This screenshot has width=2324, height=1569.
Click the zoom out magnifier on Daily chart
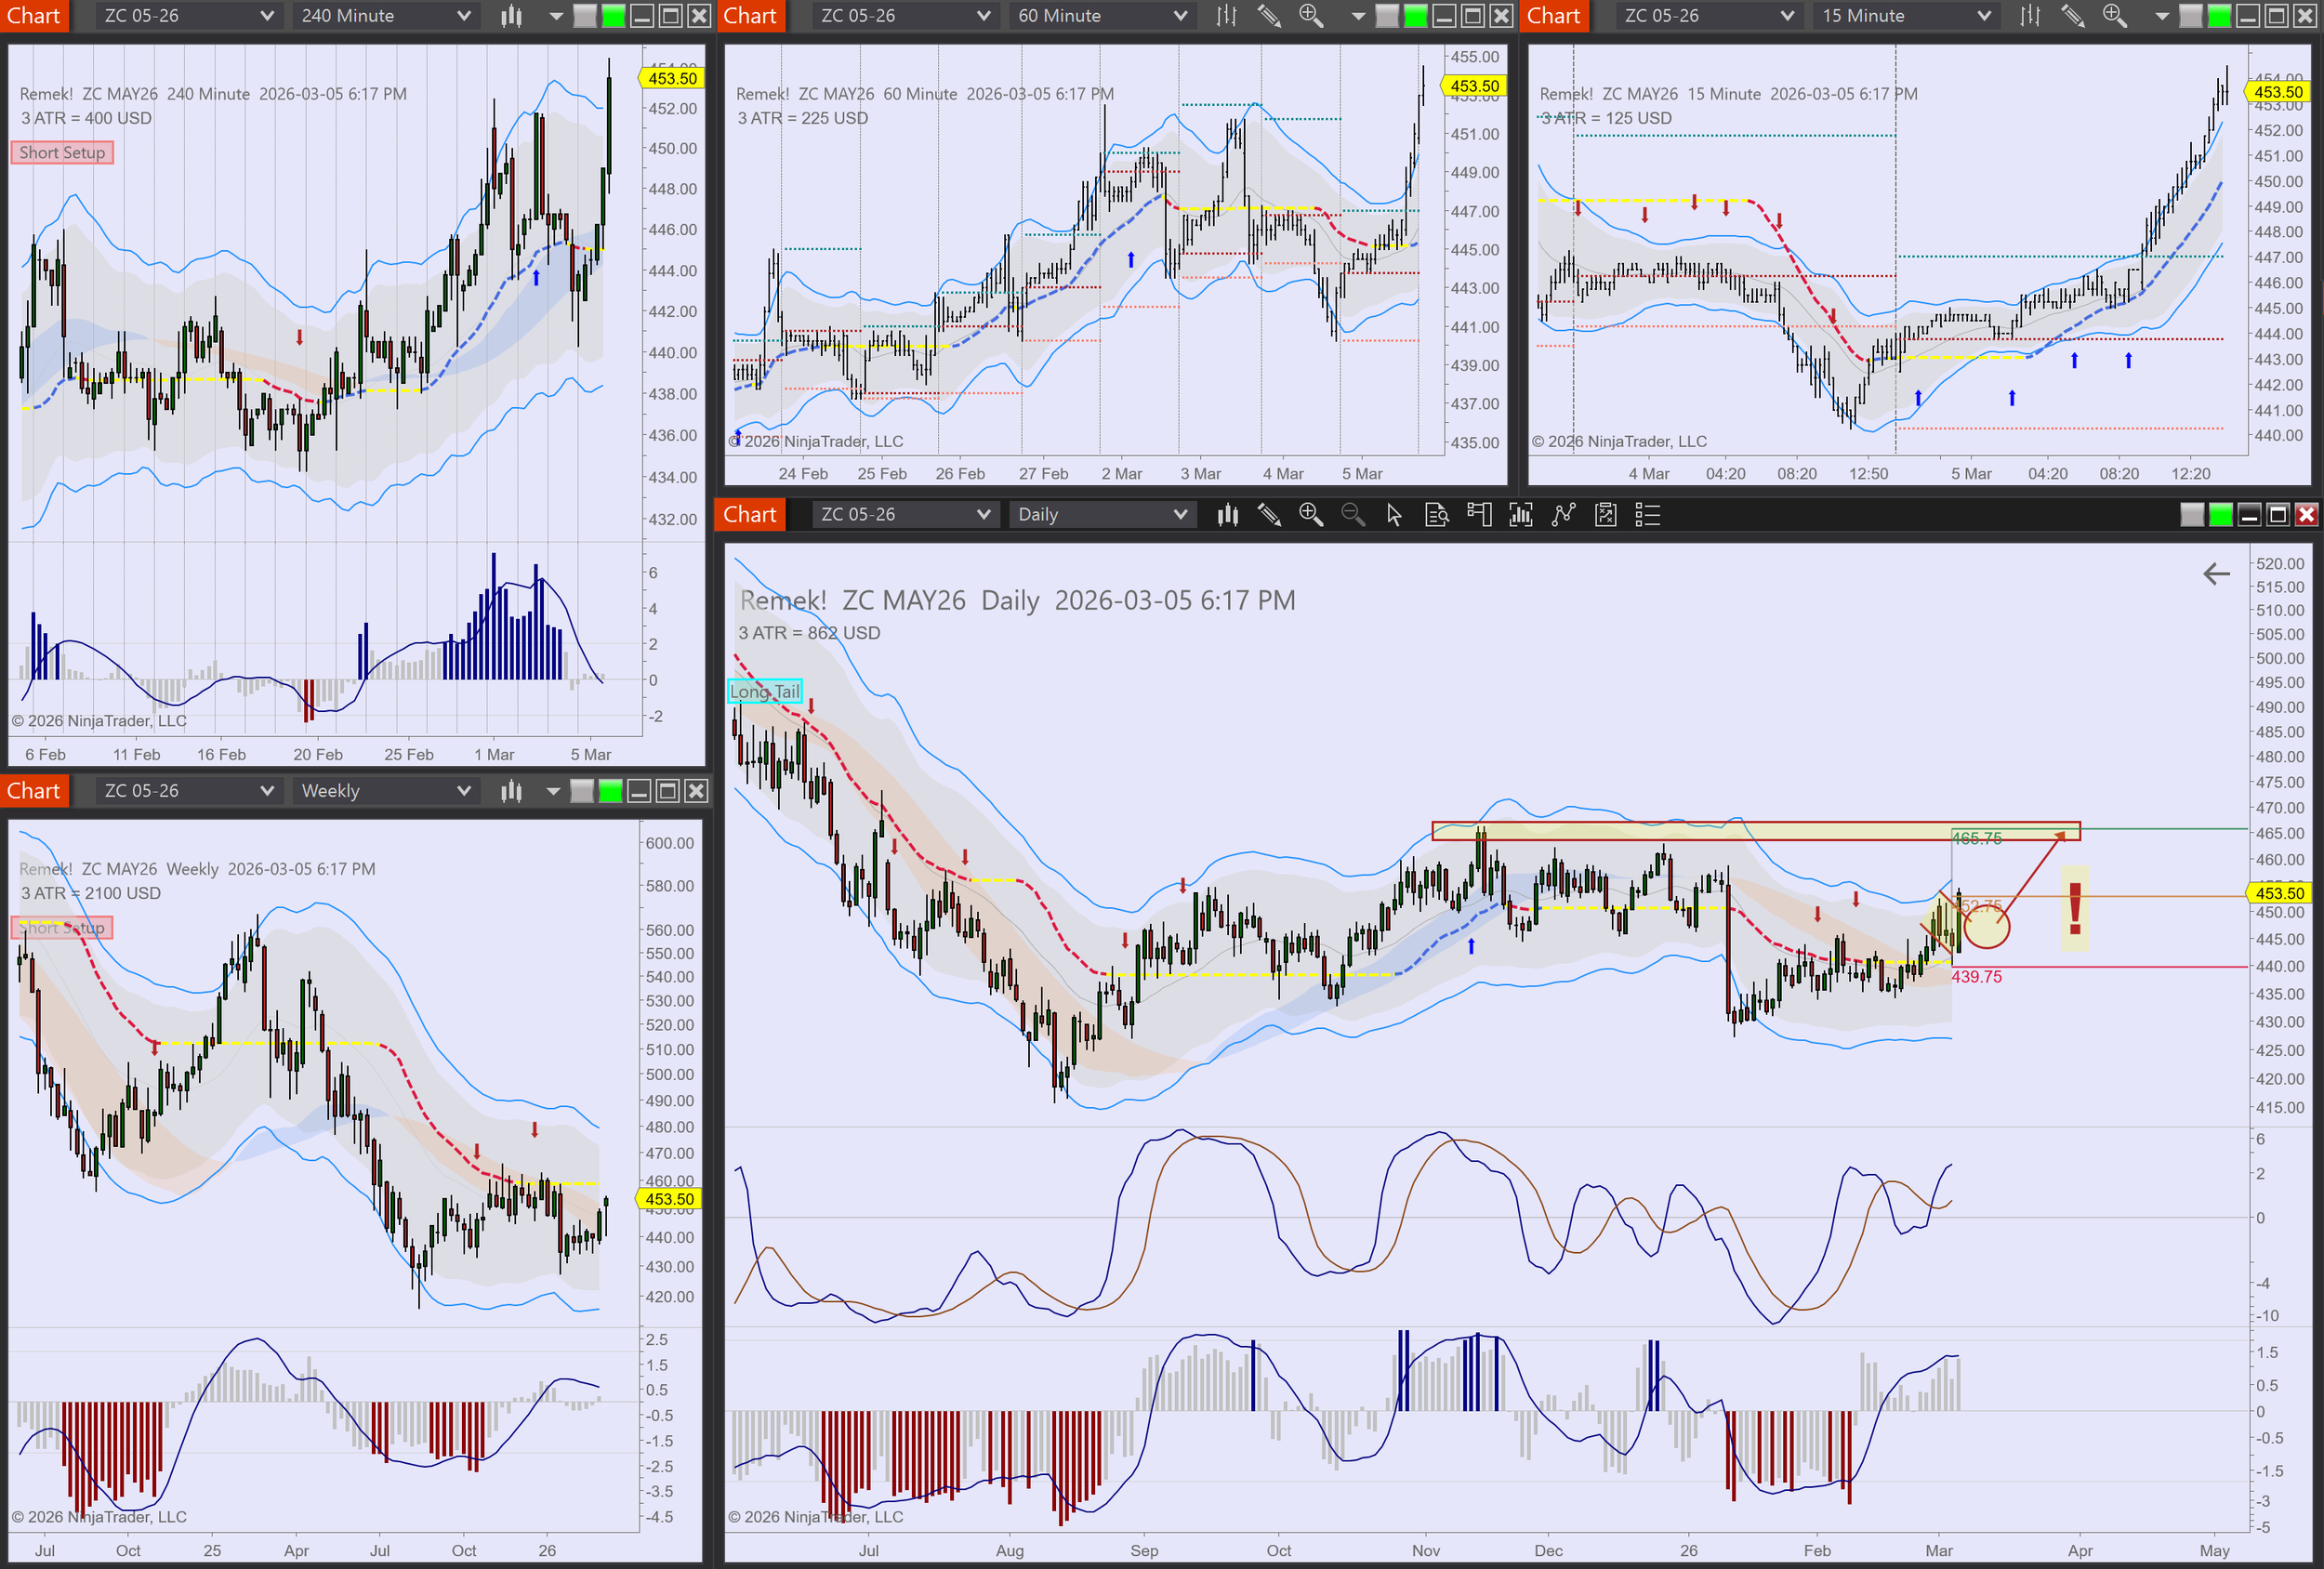tap(1352, 515)
